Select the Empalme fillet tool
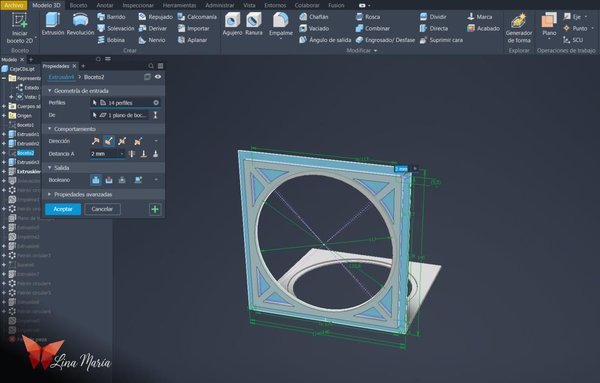 coord(280,26)
